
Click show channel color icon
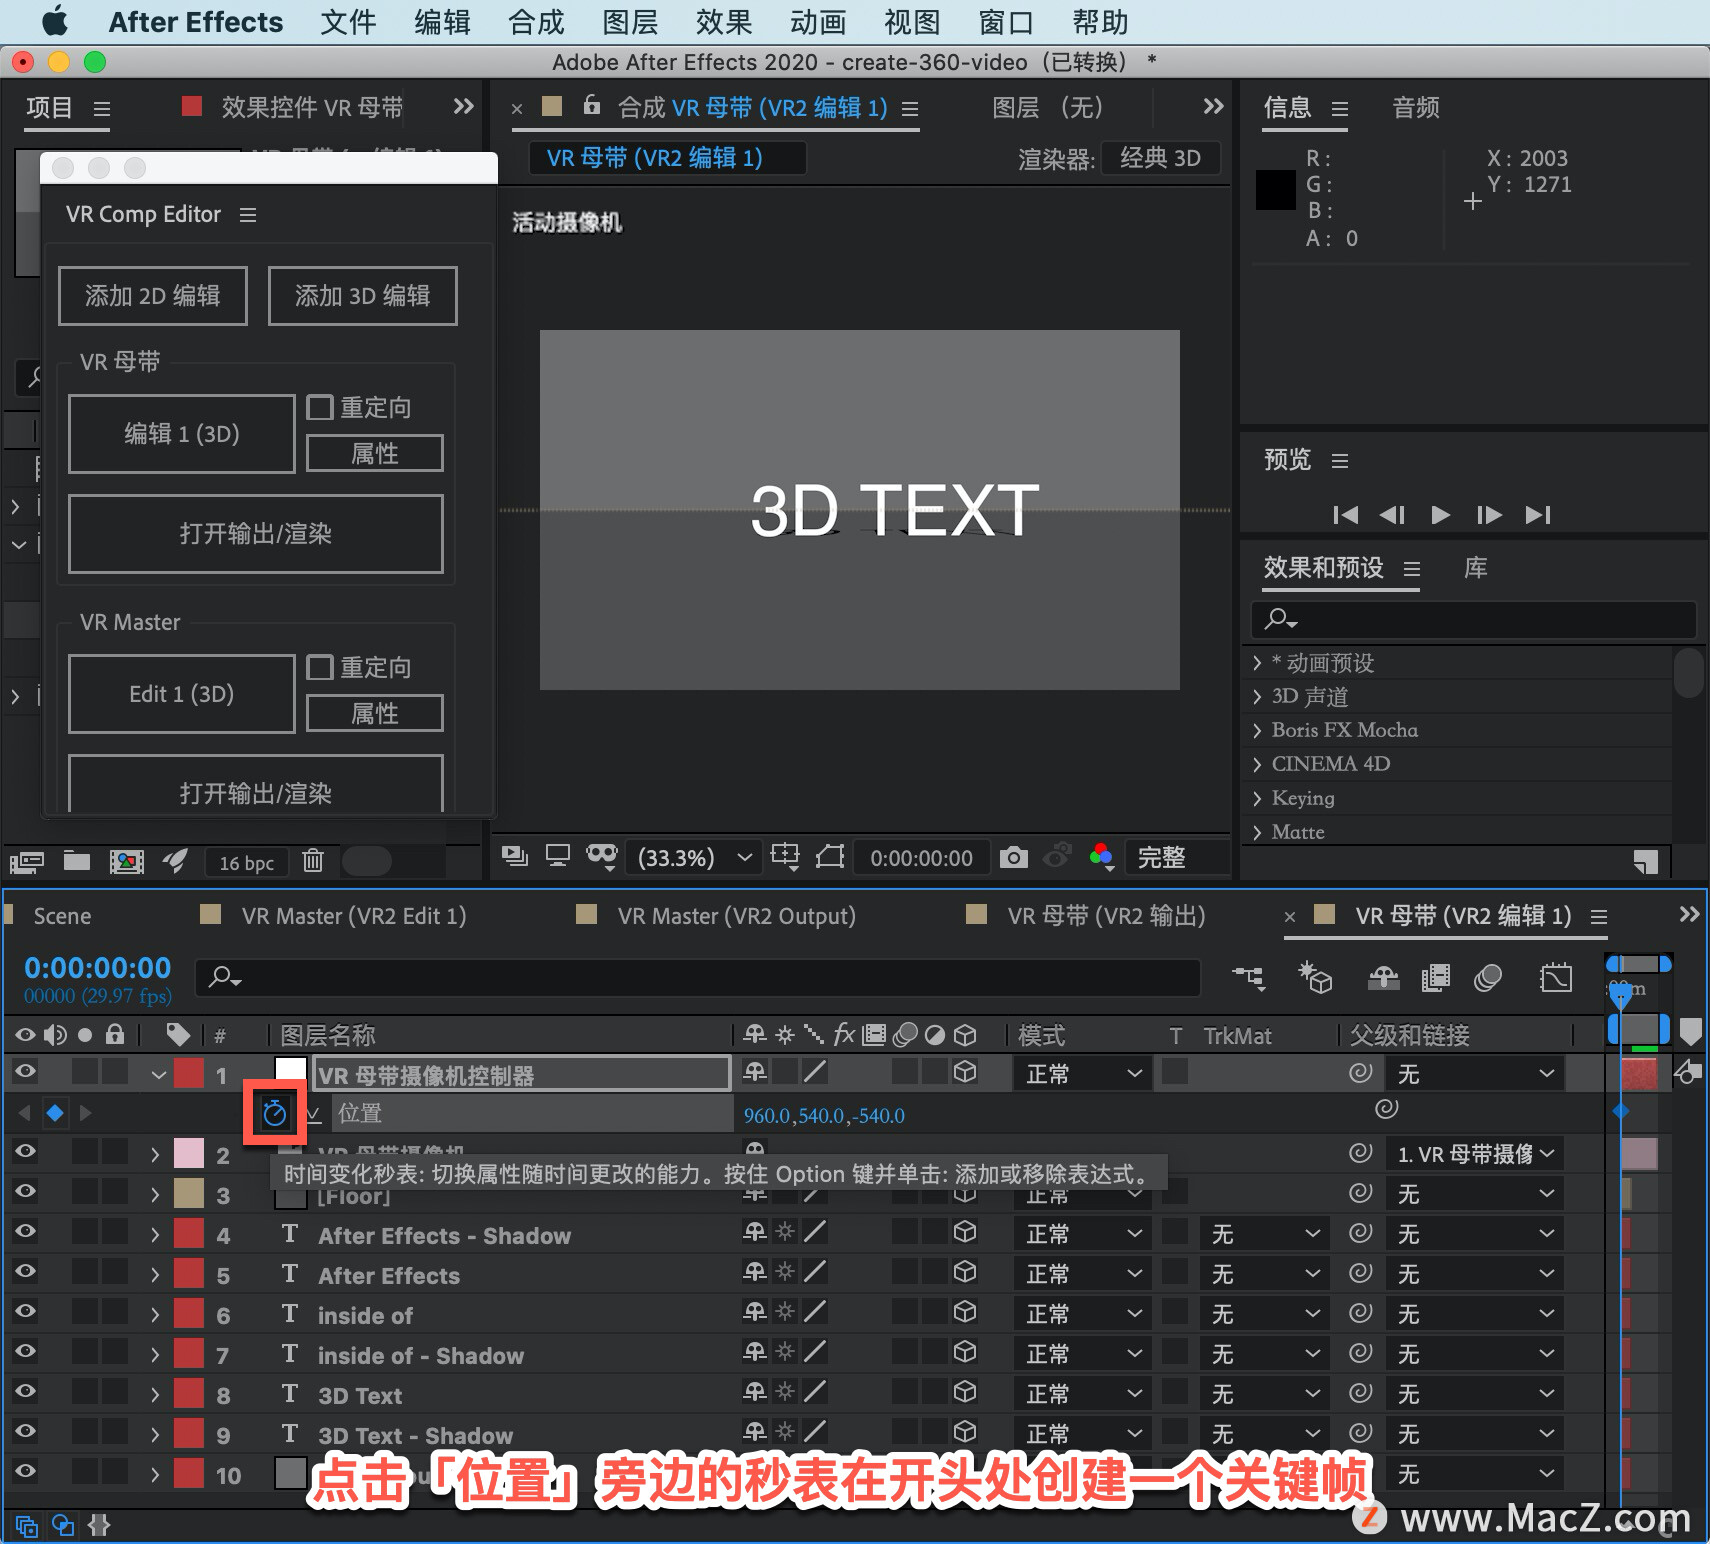1101,857
